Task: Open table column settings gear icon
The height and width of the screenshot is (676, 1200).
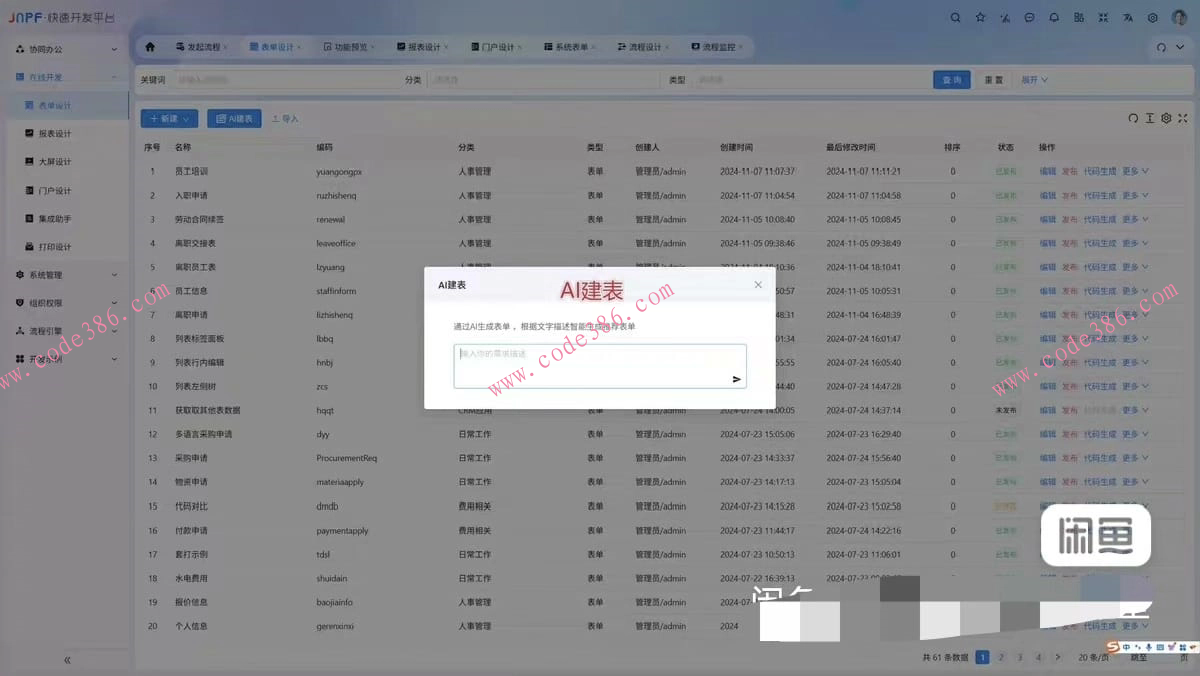Action: (x=1166, y=118)
